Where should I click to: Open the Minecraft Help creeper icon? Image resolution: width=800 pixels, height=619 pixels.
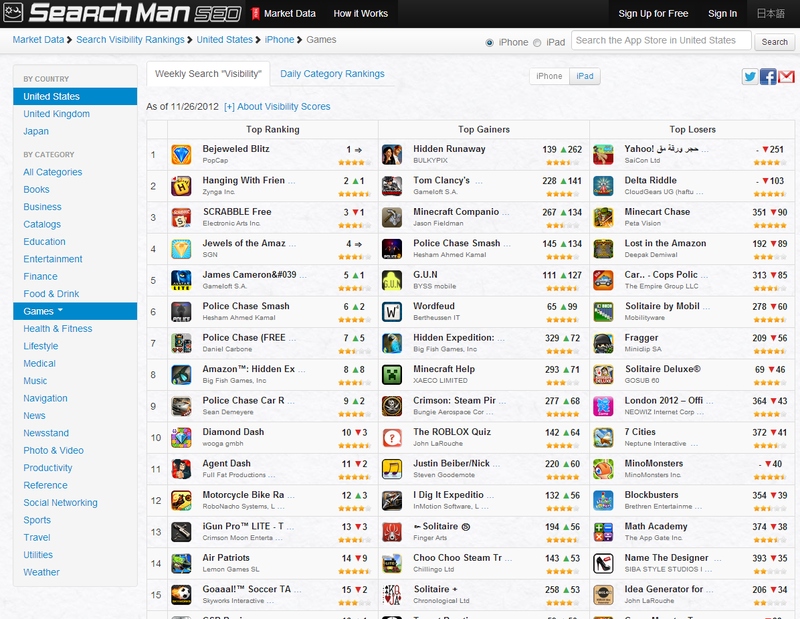coord(392,375)
